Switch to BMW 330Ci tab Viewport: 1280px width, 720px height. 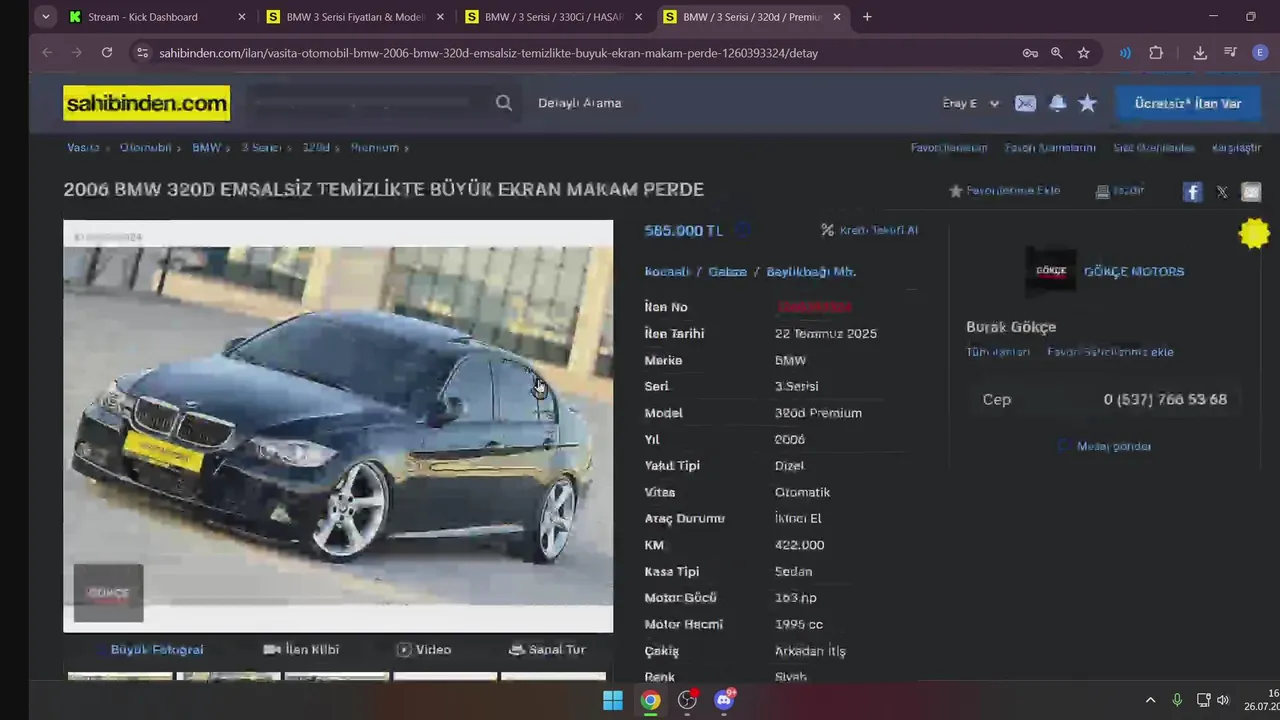pos(553,17)
